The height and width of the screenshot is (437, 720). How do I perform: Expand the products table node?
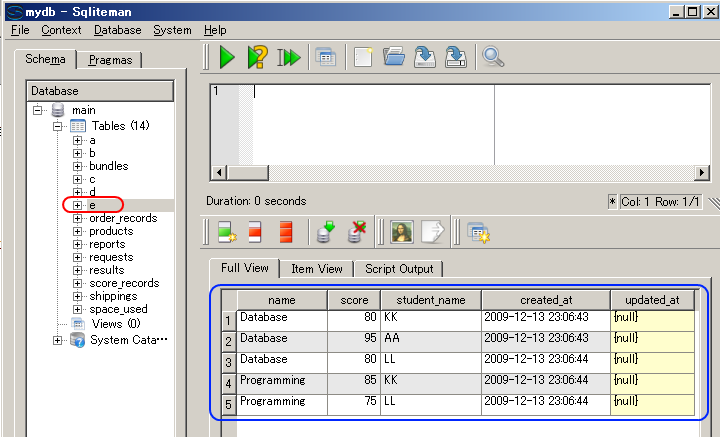(78, 231)
